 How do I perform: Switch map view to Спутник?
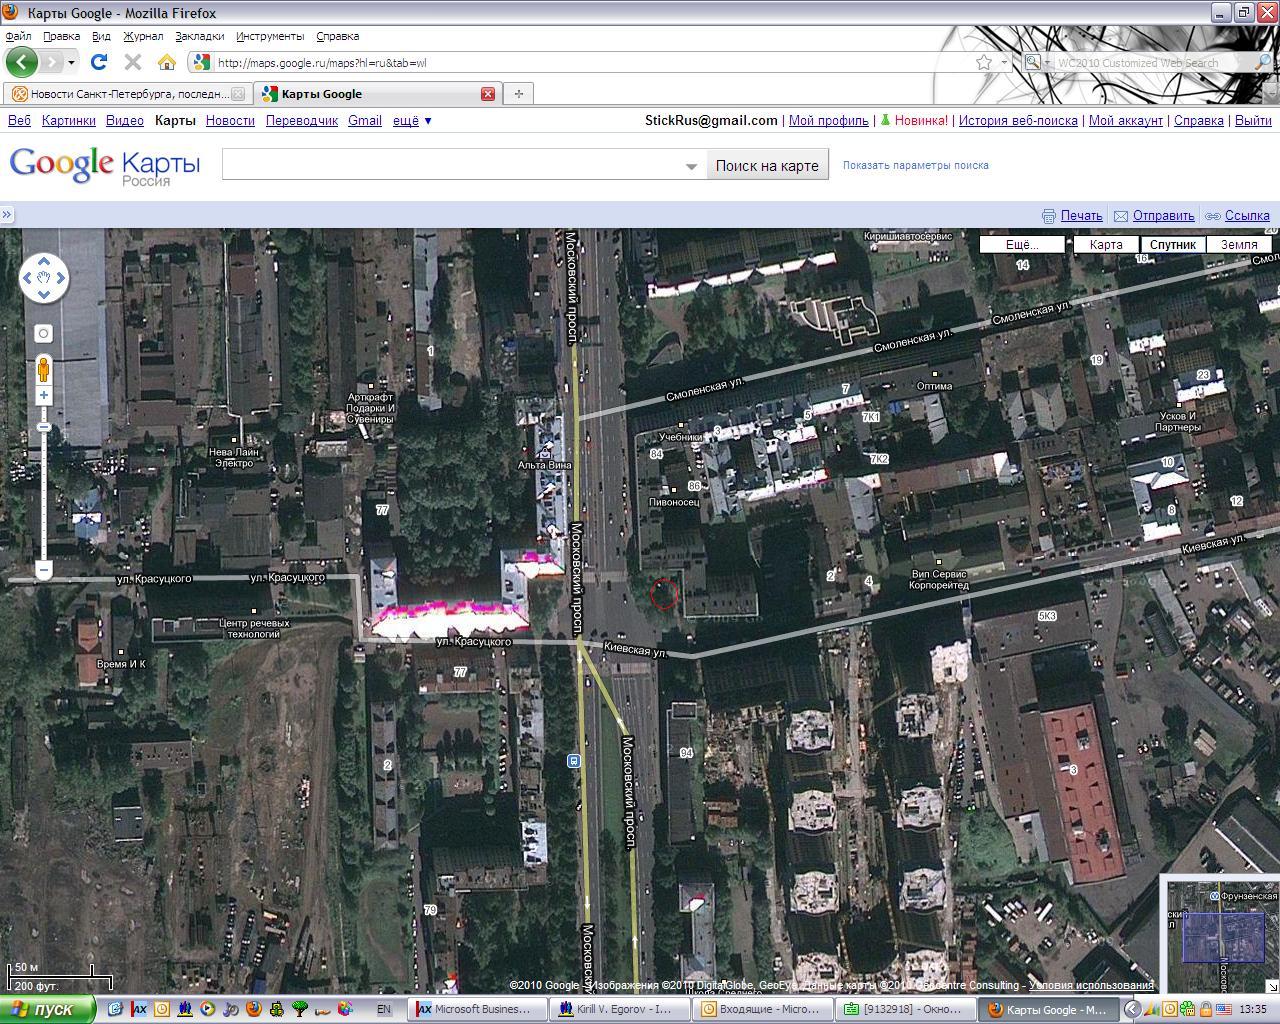1172,244
